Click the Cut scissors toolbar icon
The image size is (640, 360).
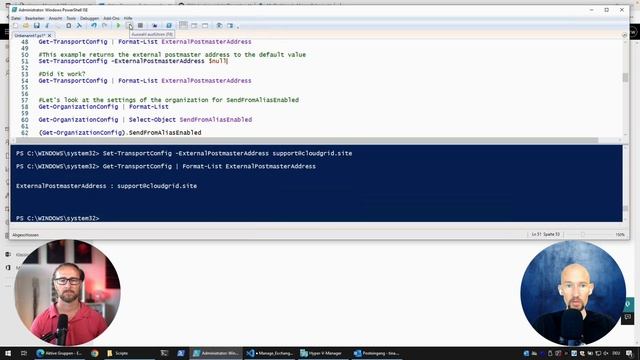pyautogui.click(x=47, y=26)
